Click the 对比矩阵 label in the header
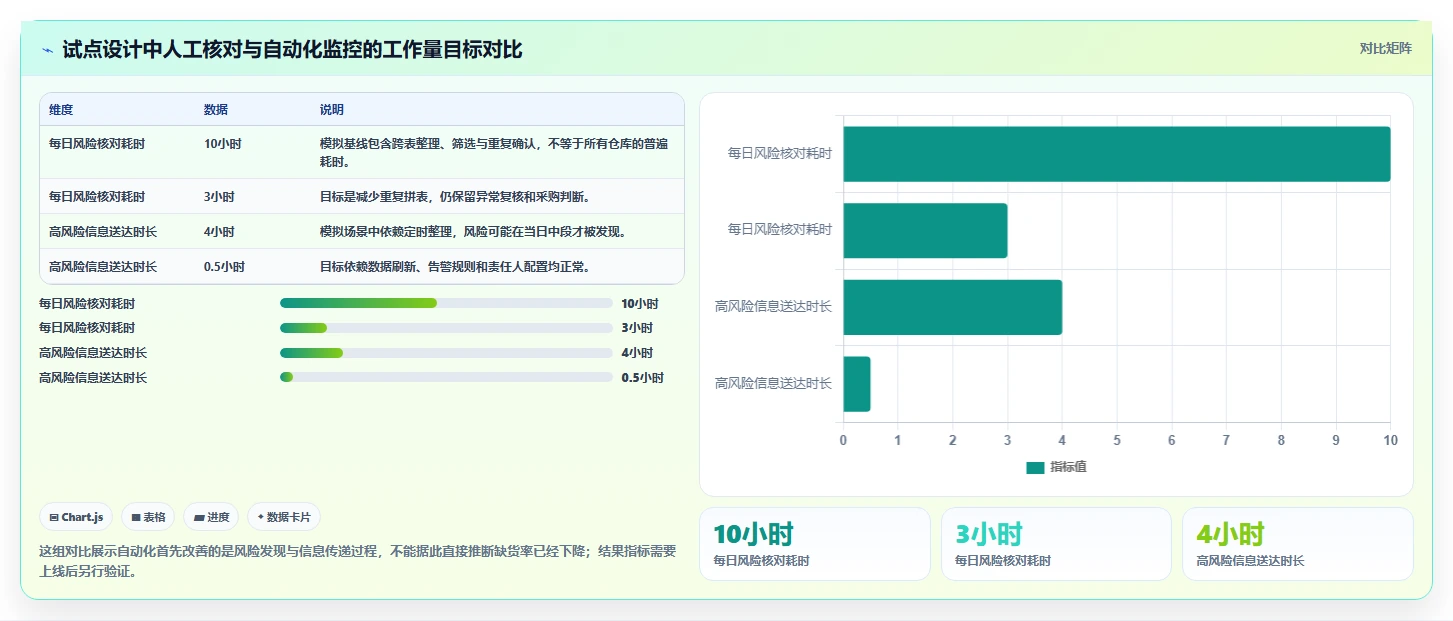Image resolution: width=1453 pixels, height=621 pixels. coord(1385,48)
